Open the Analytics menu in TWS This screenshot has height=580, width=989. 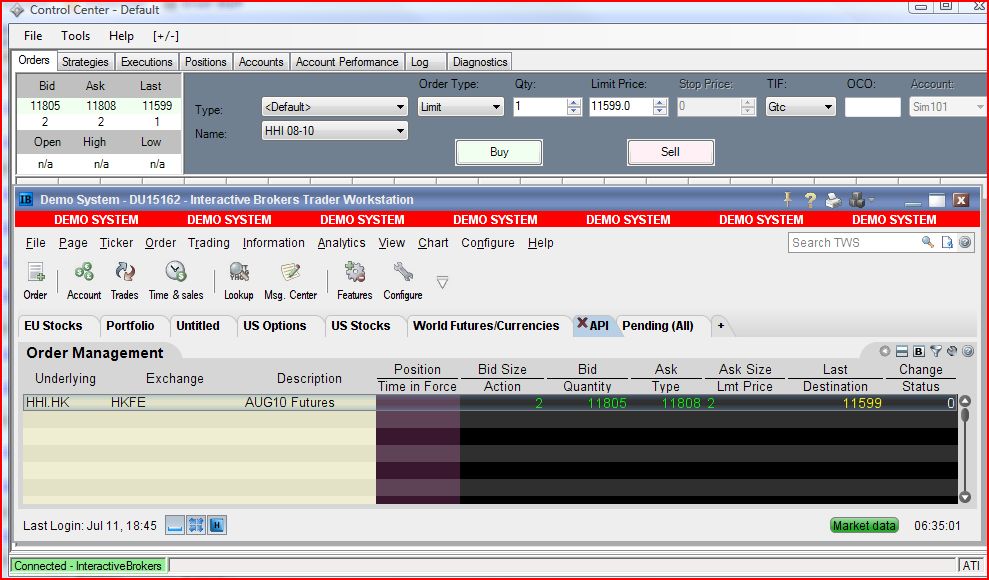341,243
